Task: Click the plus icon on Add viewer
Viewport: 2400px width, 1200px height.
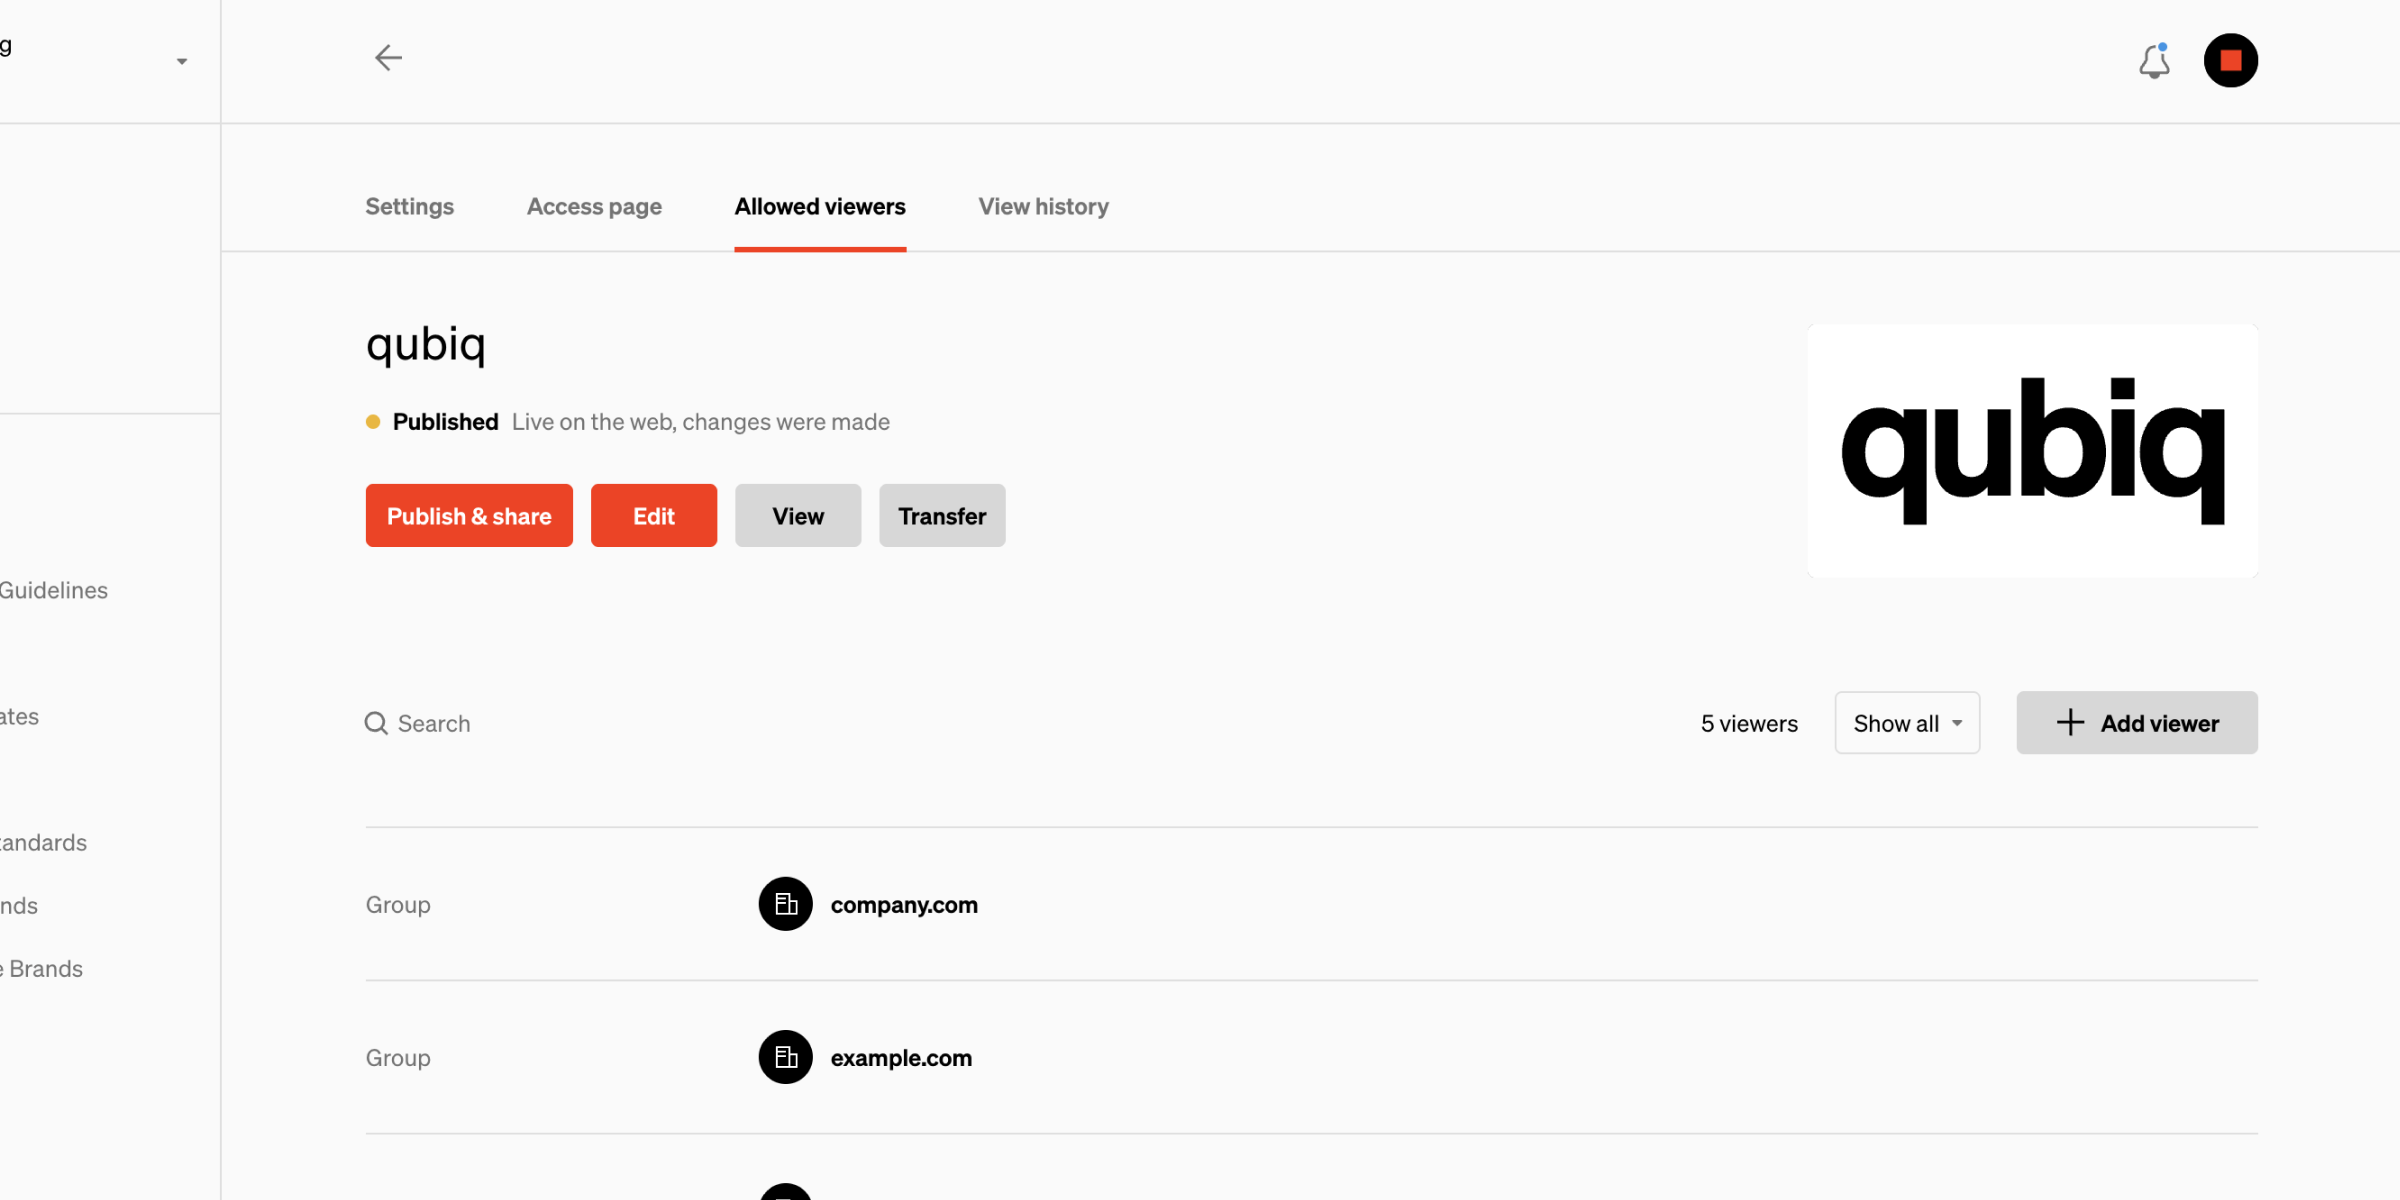Action: coord(2069,722)
